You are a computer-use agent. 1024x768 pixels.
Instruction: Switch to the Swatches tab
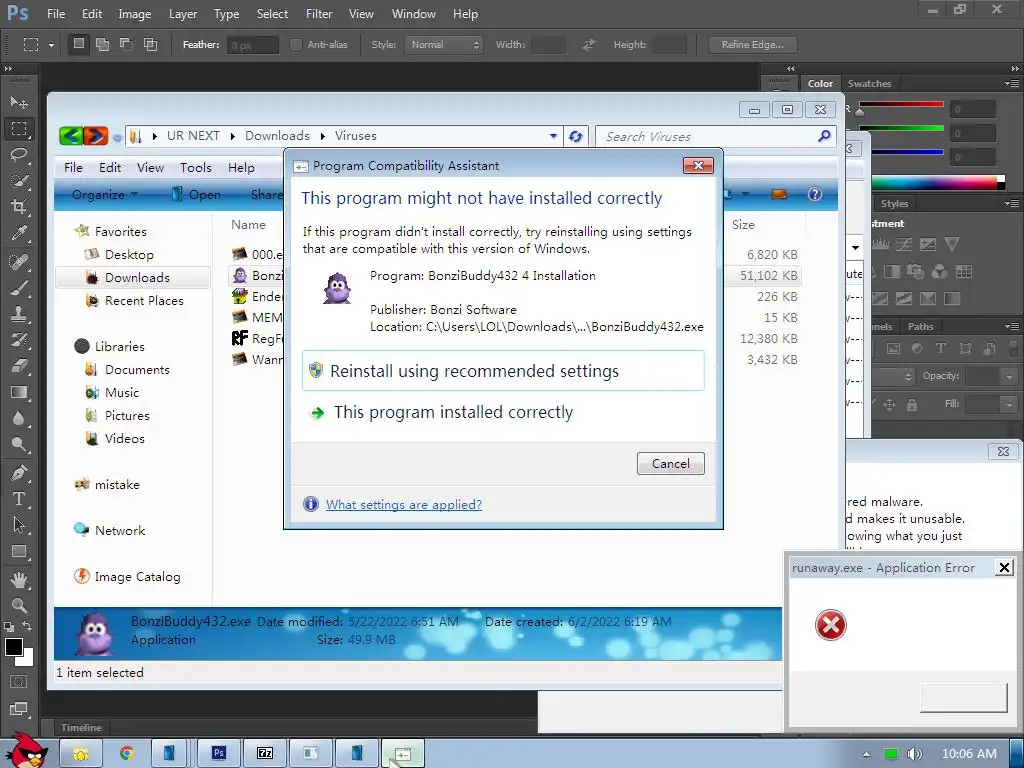(x=869, y=84)
